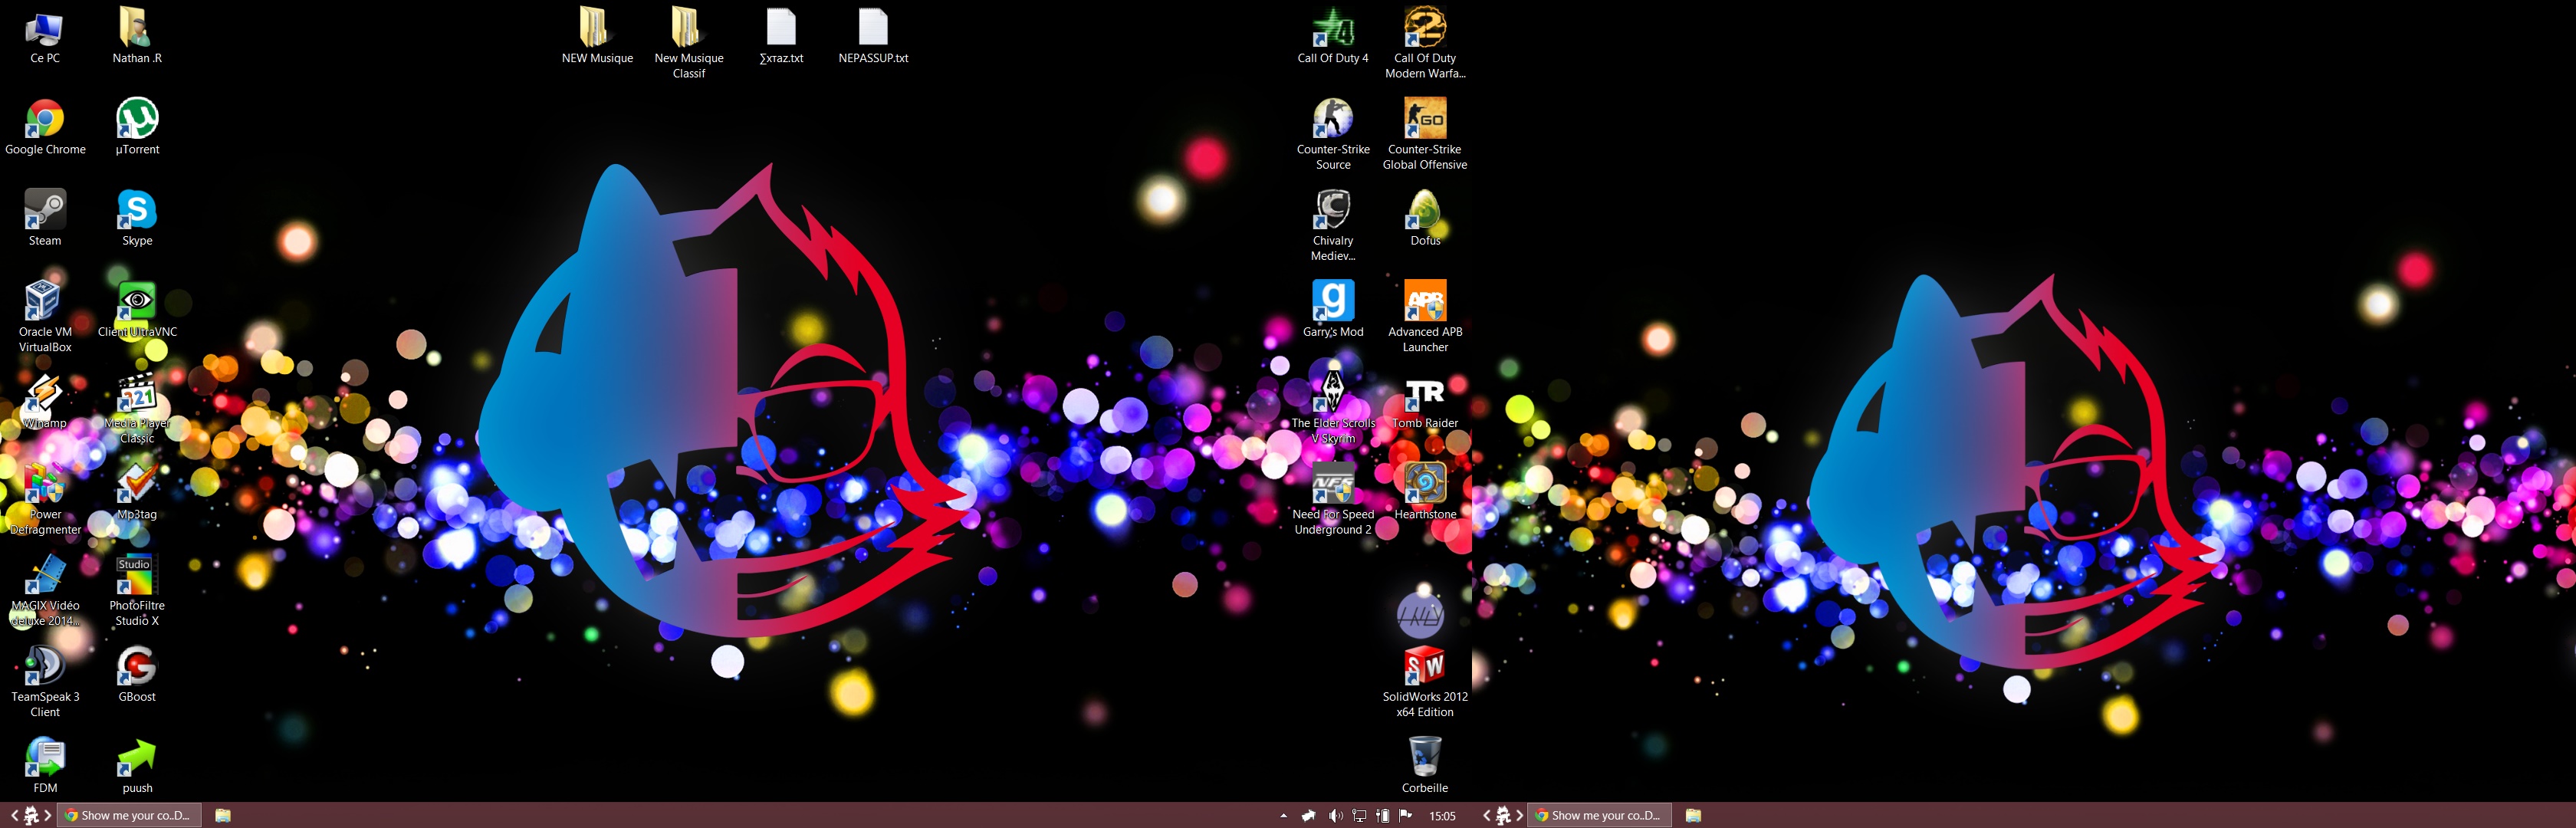Select the unlabeled round icon above SolidWorks

1420,614
